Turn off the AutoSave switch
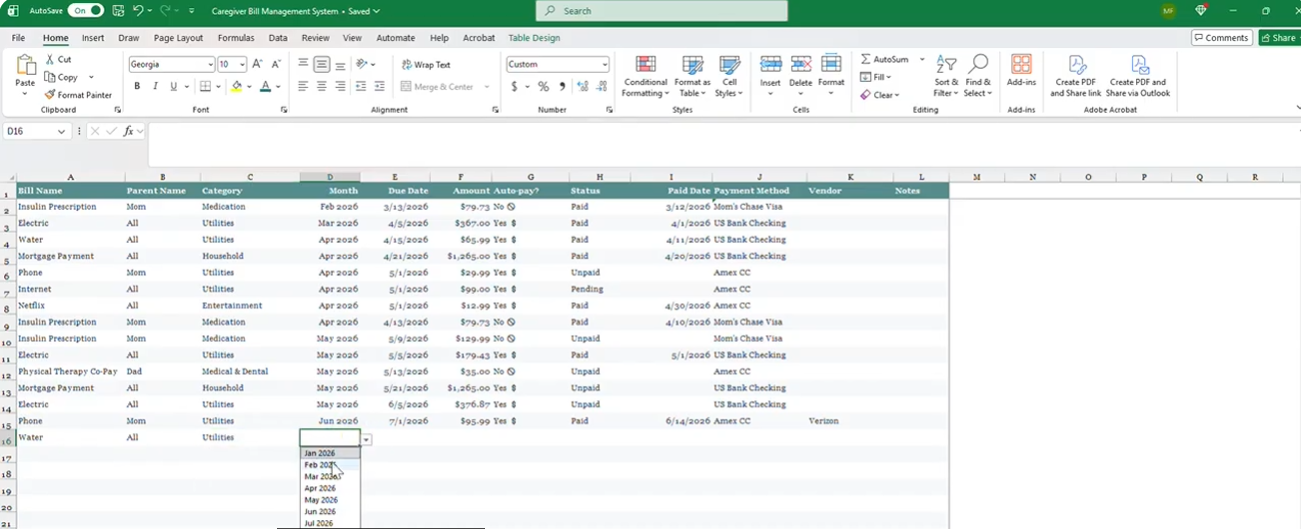The width and height of the screenshot is (1301, 529). 85,11
